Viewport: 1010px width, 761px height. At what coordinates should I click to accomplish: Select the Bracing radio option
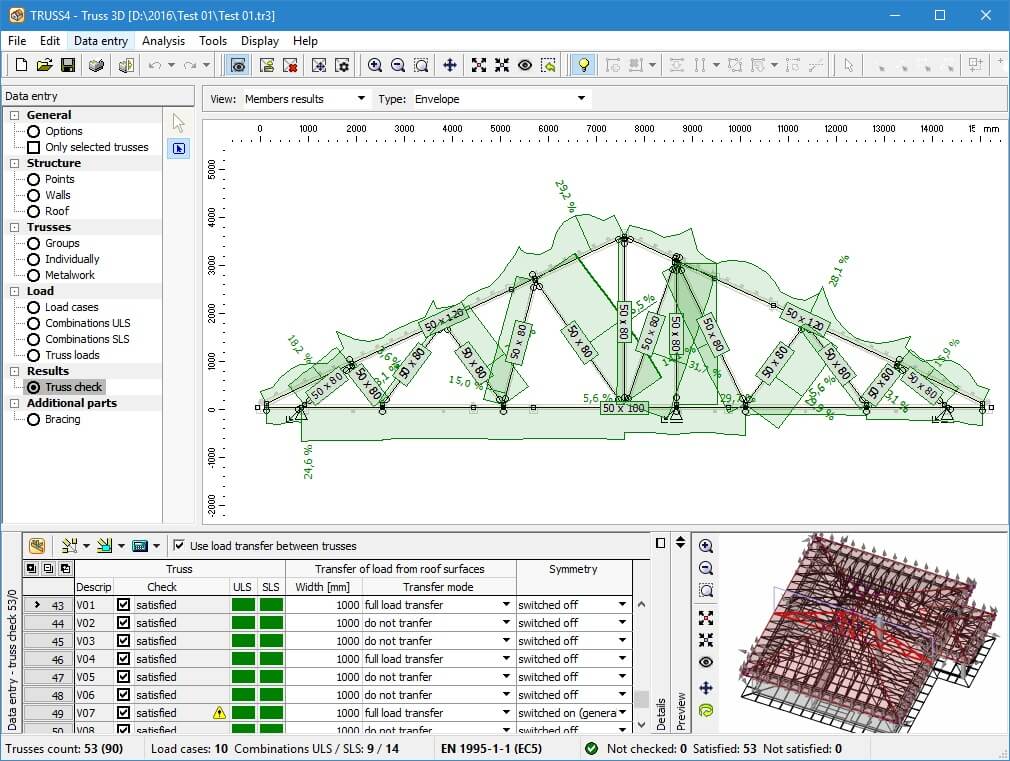pos(34,420)
